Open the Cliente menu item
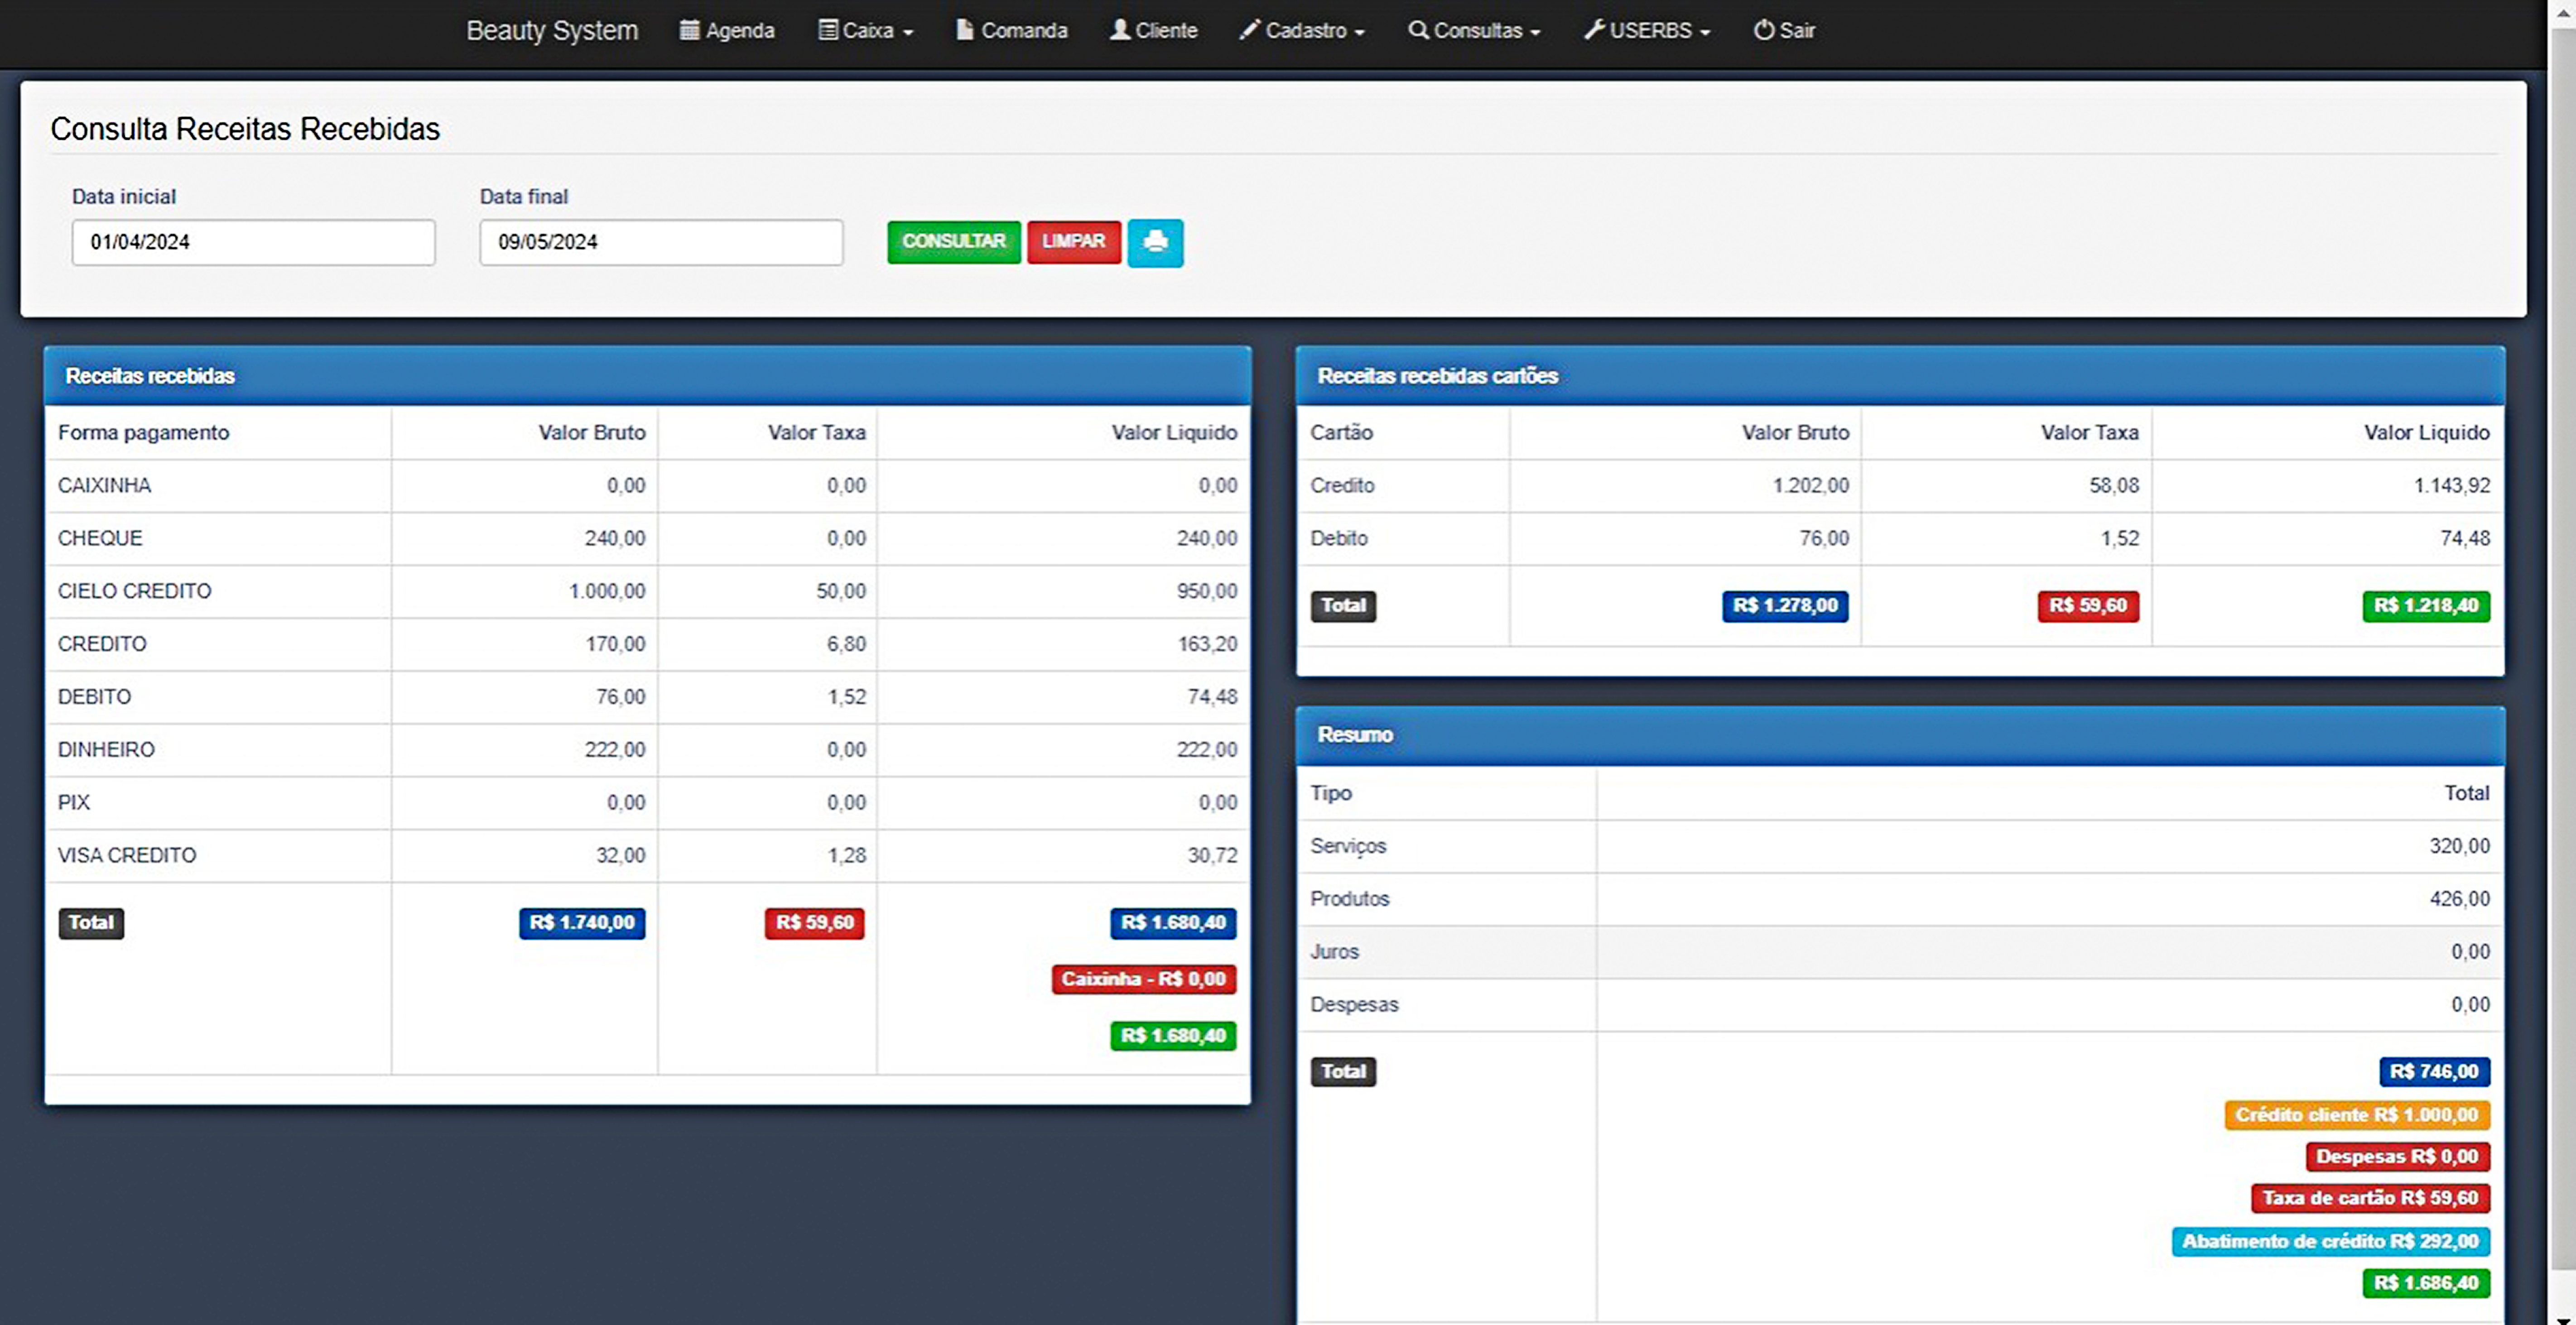Screen dimensions: 2576x1325 pos(1154,31)
